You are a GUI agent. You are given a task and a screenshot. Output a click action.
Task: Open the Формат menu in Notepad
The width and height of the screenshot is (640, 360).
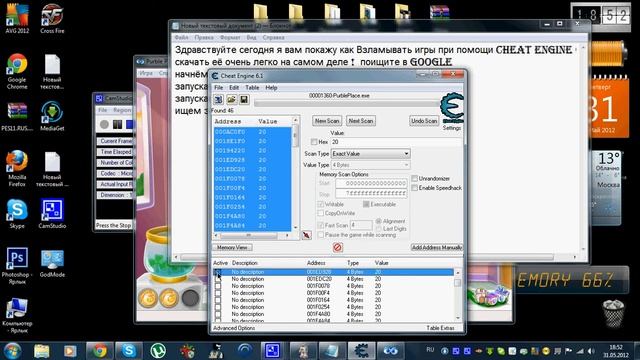230,37
